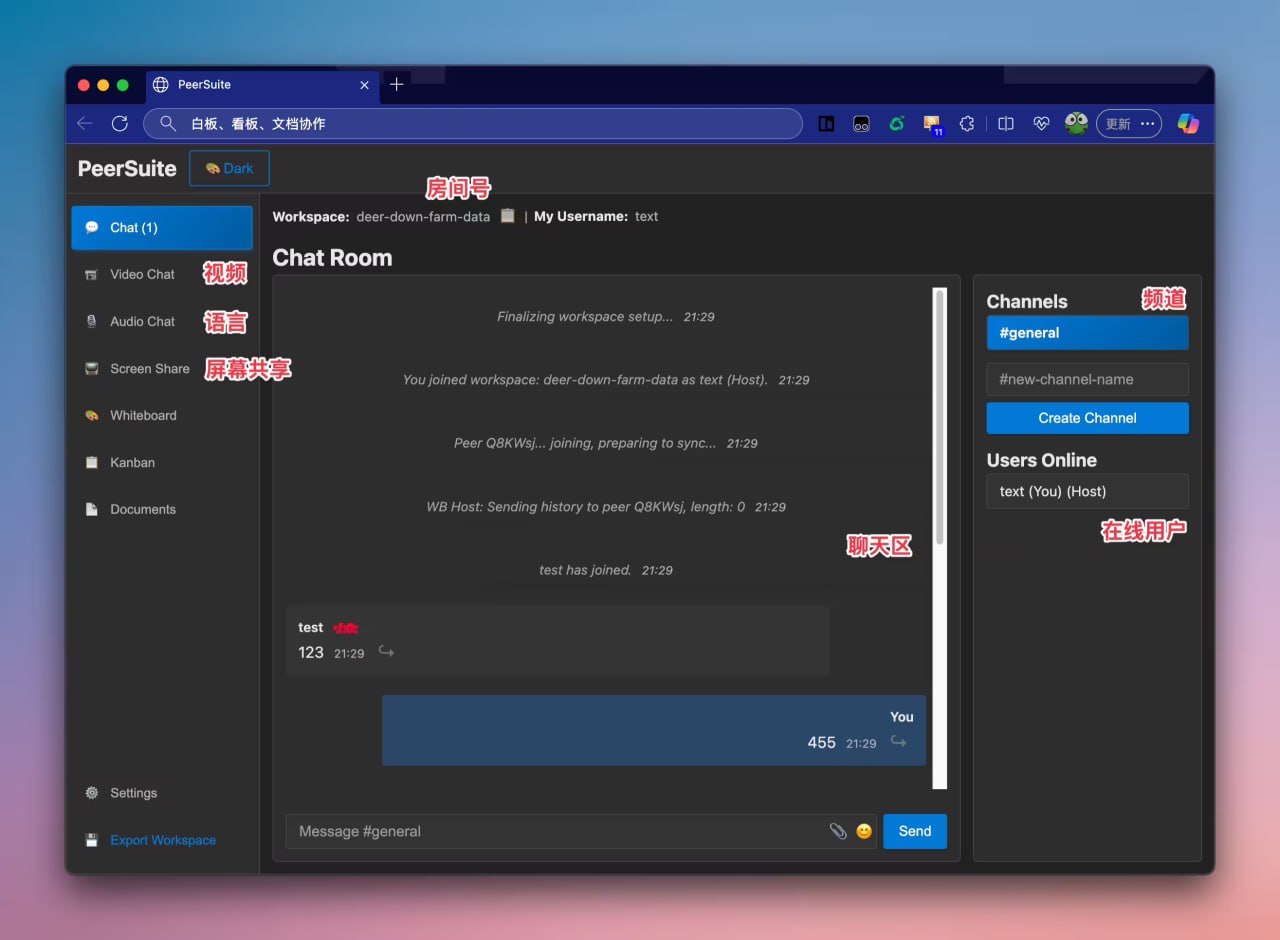The width and height of the screenshot is (1280, 940).
Task: Click the chat room vertical scrollbar
Action: click(x=939, y=420)
